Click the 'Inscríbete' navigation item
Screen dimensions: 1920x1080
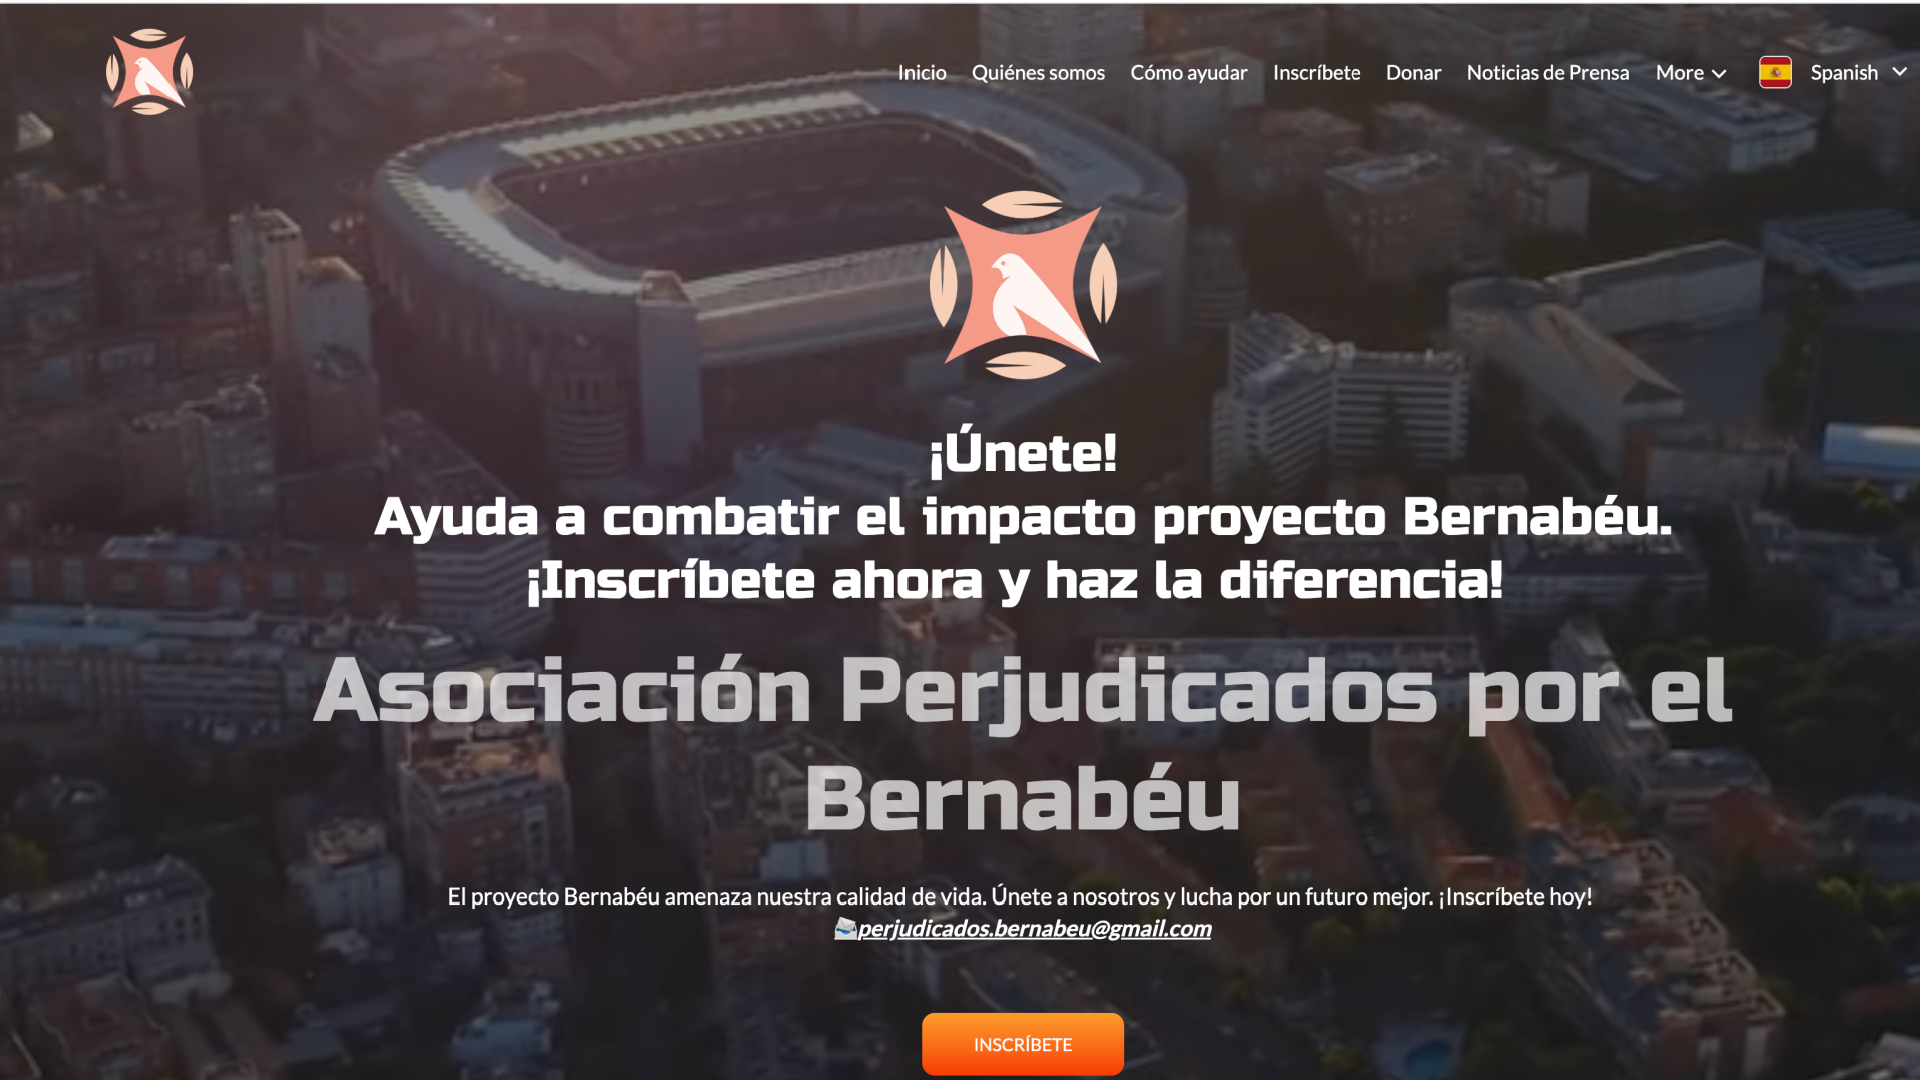click(1316, 71)
